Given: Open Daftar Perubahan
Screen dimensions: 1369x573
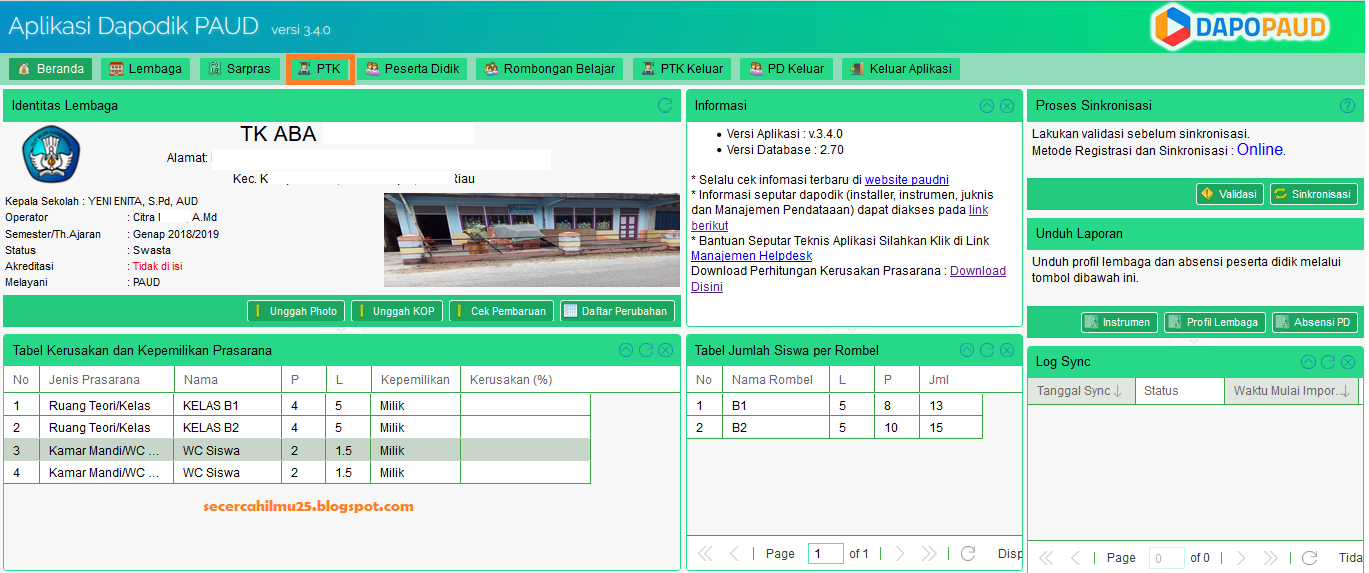Looking at the screenshot, I should (x=617, y=311).
